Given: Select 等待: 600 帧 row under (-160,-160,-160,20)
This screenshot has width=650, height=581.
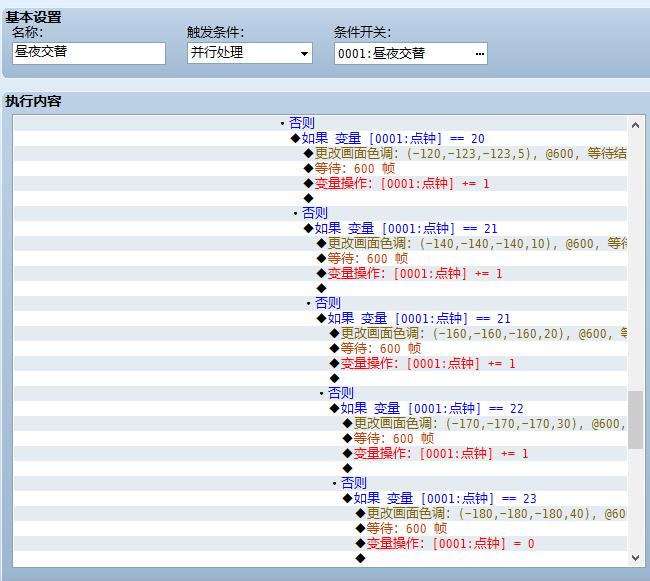Looking at the screenshot, I should pos(320,348).
